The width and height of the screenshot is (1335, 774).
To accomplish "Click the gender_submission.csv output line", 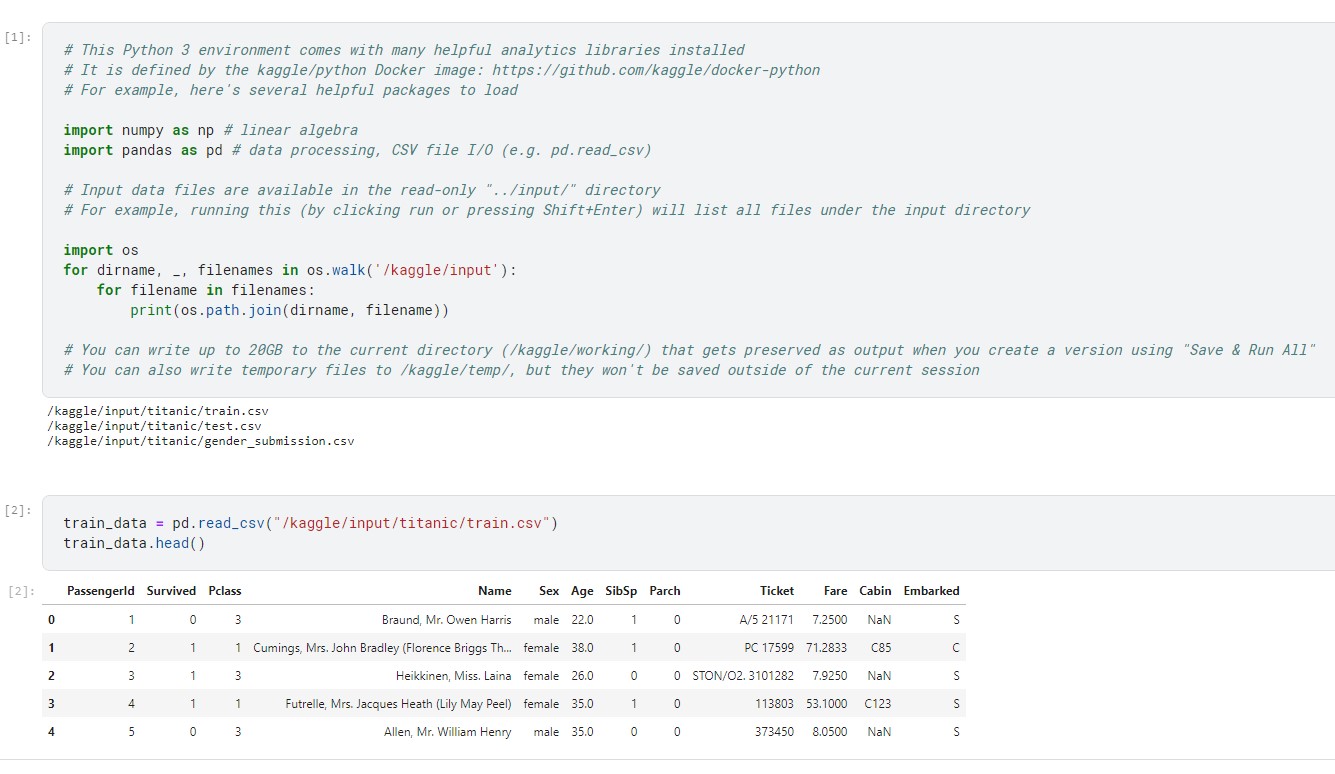I will pos(200,440).
